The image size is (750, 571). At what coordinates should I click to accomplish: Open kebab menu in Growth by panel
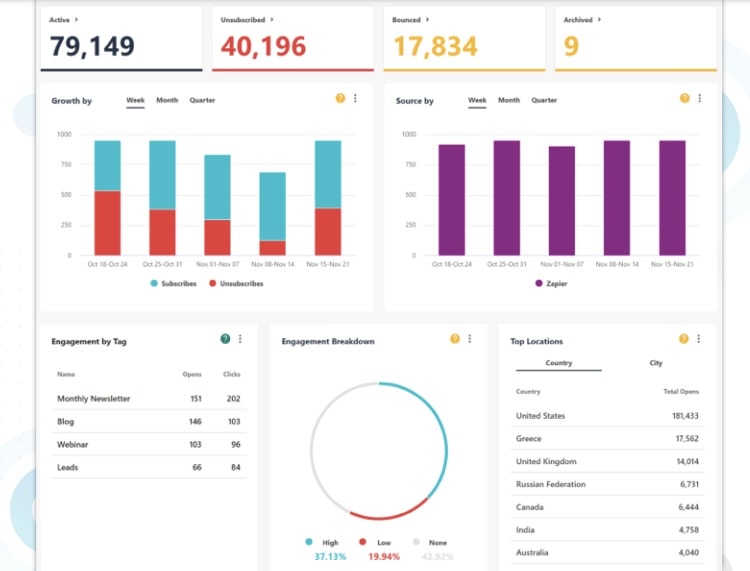tap(355, 99)
